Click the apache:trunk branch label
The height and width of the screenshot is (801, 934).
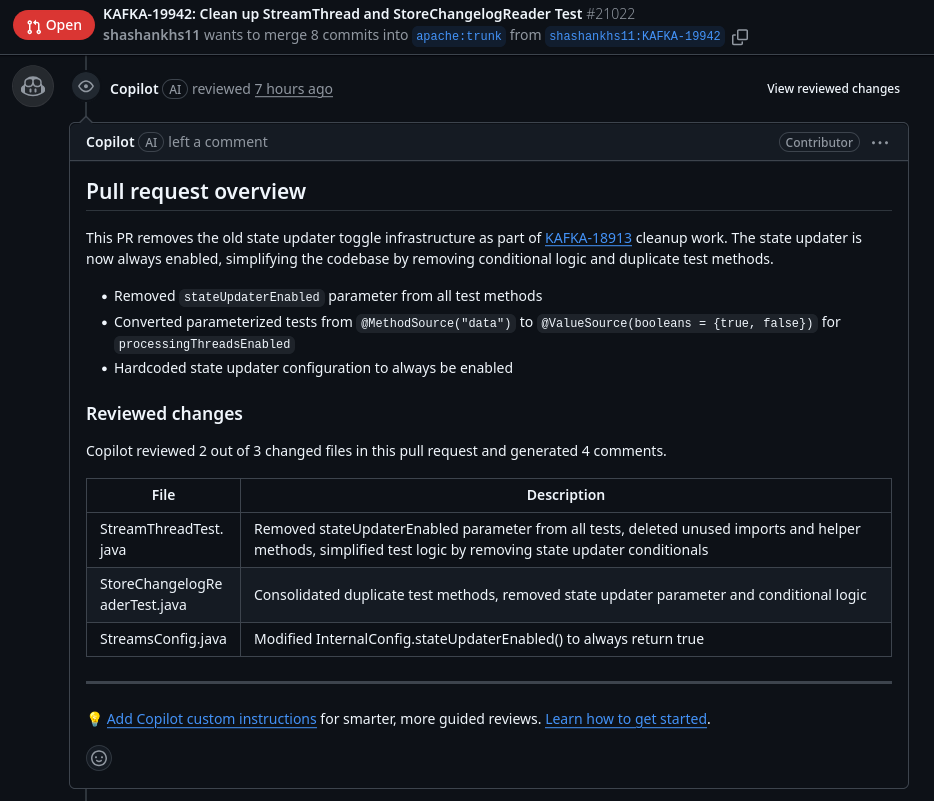click(458, 36)
